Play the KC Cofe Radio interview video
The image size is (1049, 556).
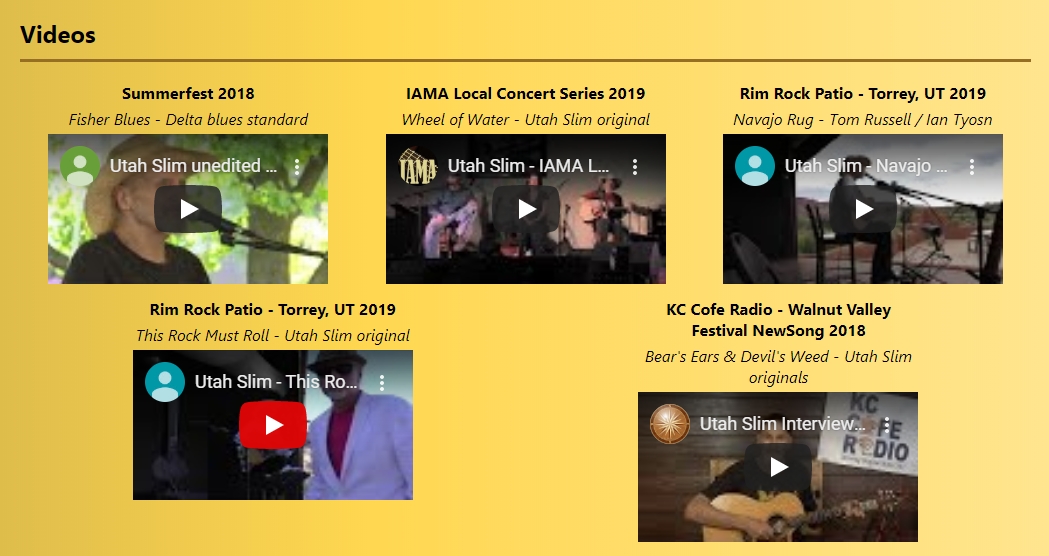(778, 467)
